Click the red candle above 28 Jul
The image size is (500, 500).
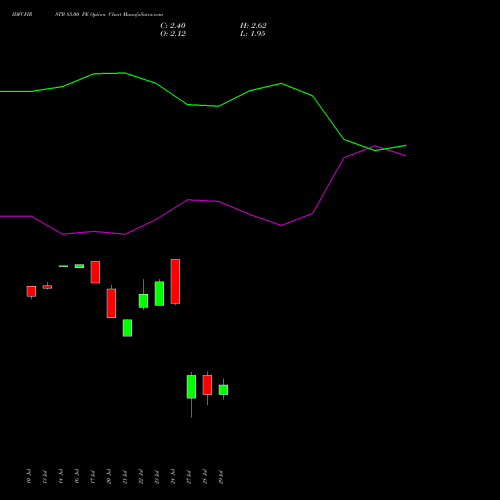(x=207, y=385)
